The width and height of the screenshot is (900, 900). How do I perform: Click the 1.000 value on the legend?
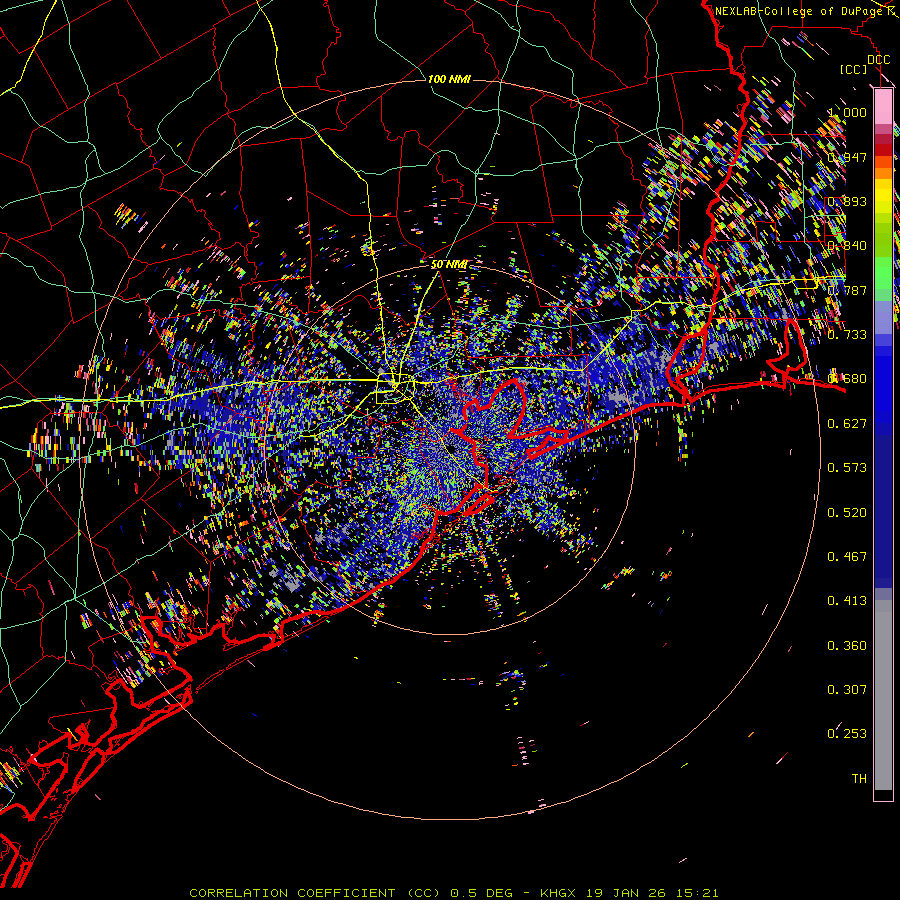(847, 112)
